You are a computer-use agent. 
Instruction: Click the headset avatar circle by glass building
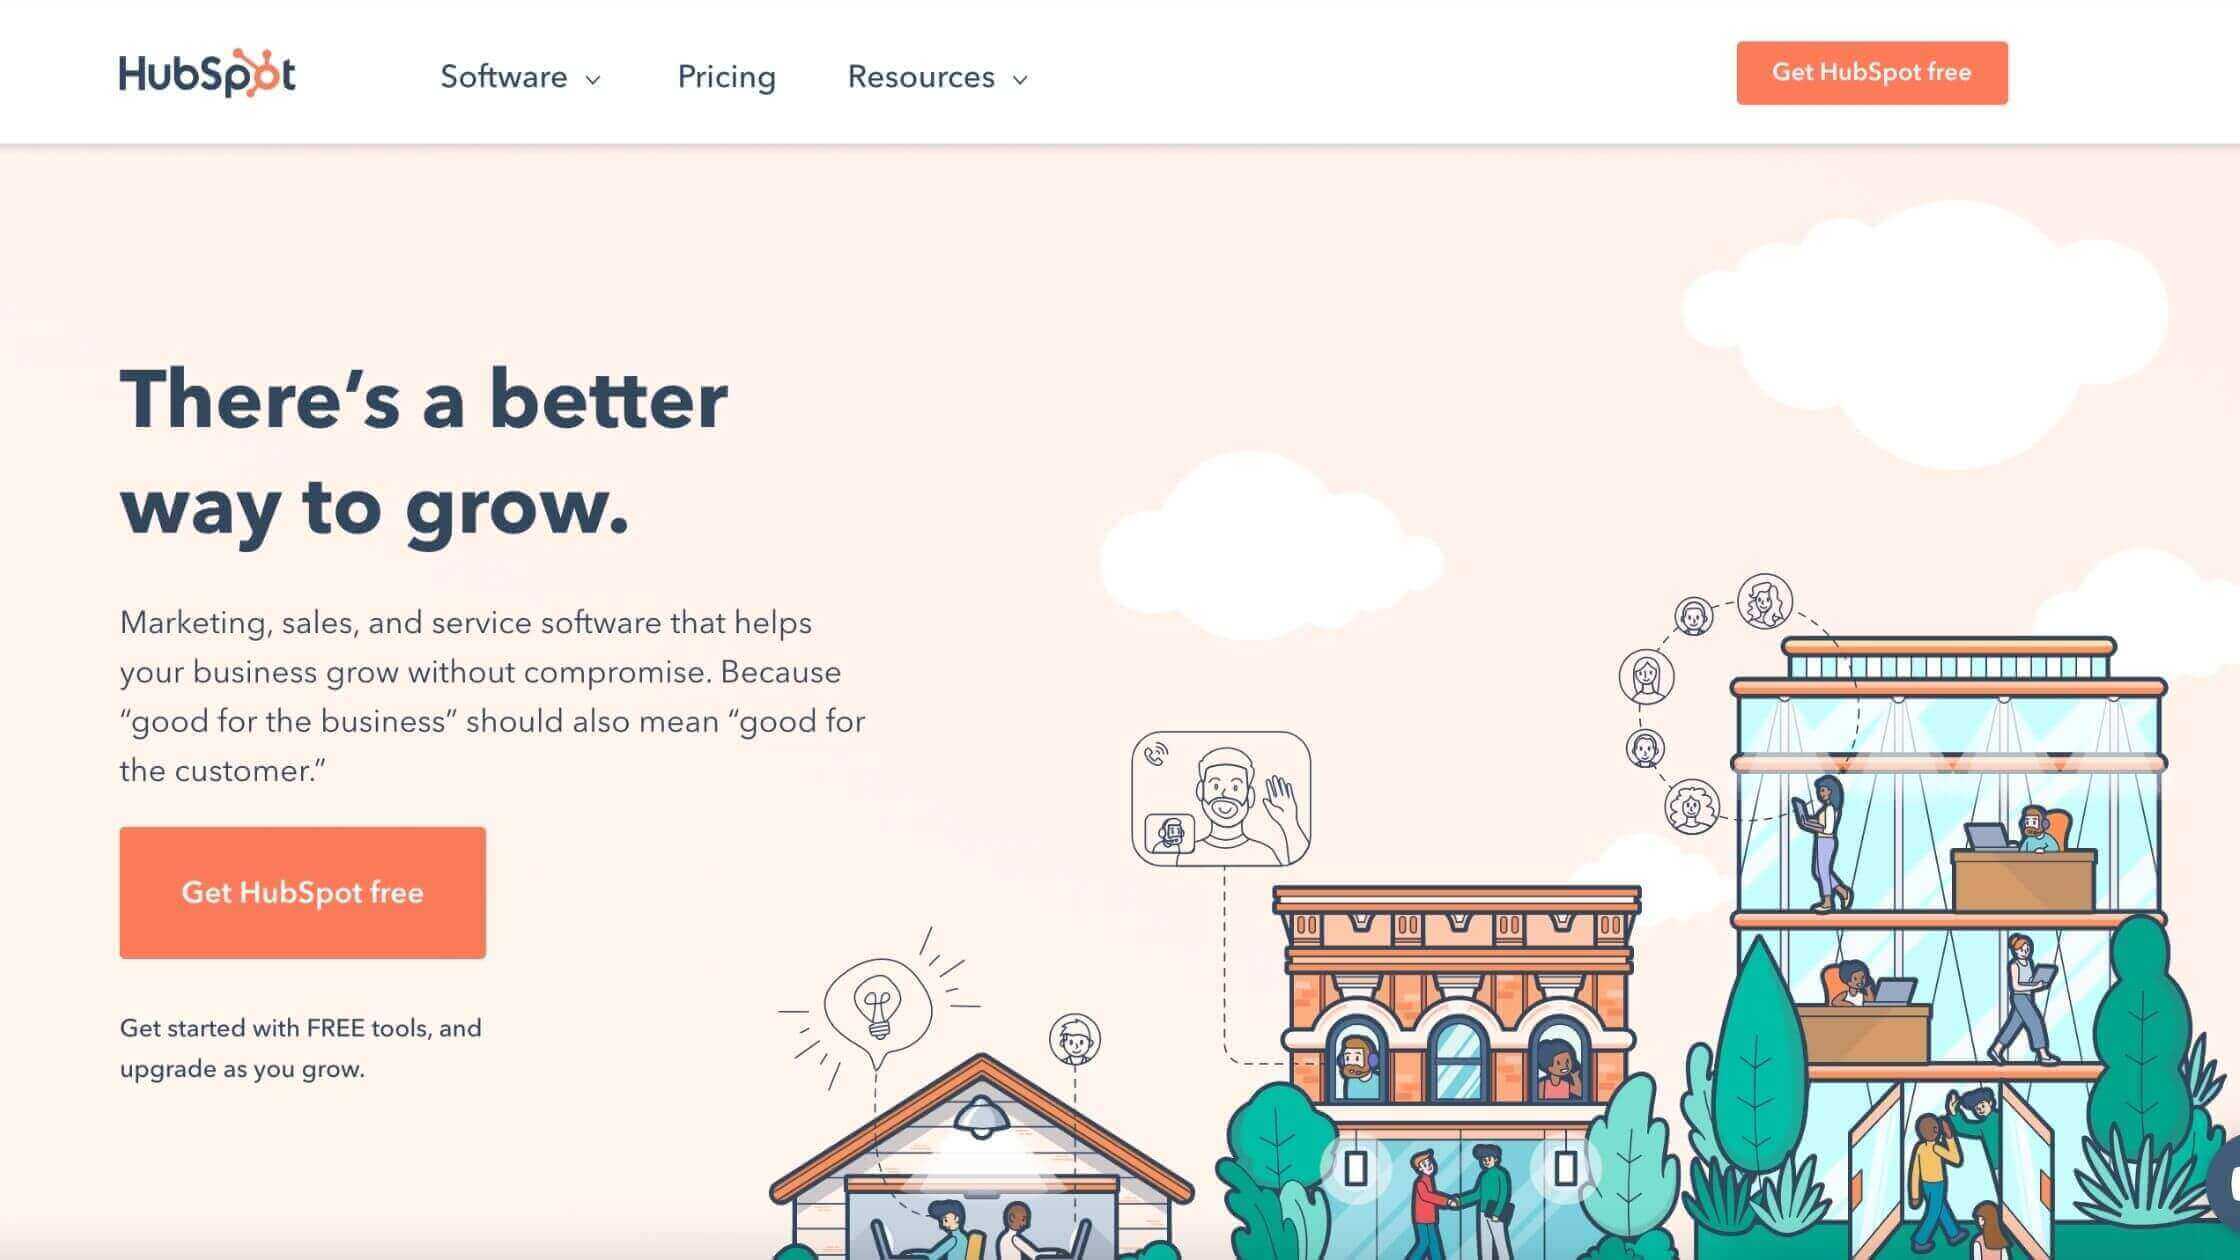(x=1645, y=748)
